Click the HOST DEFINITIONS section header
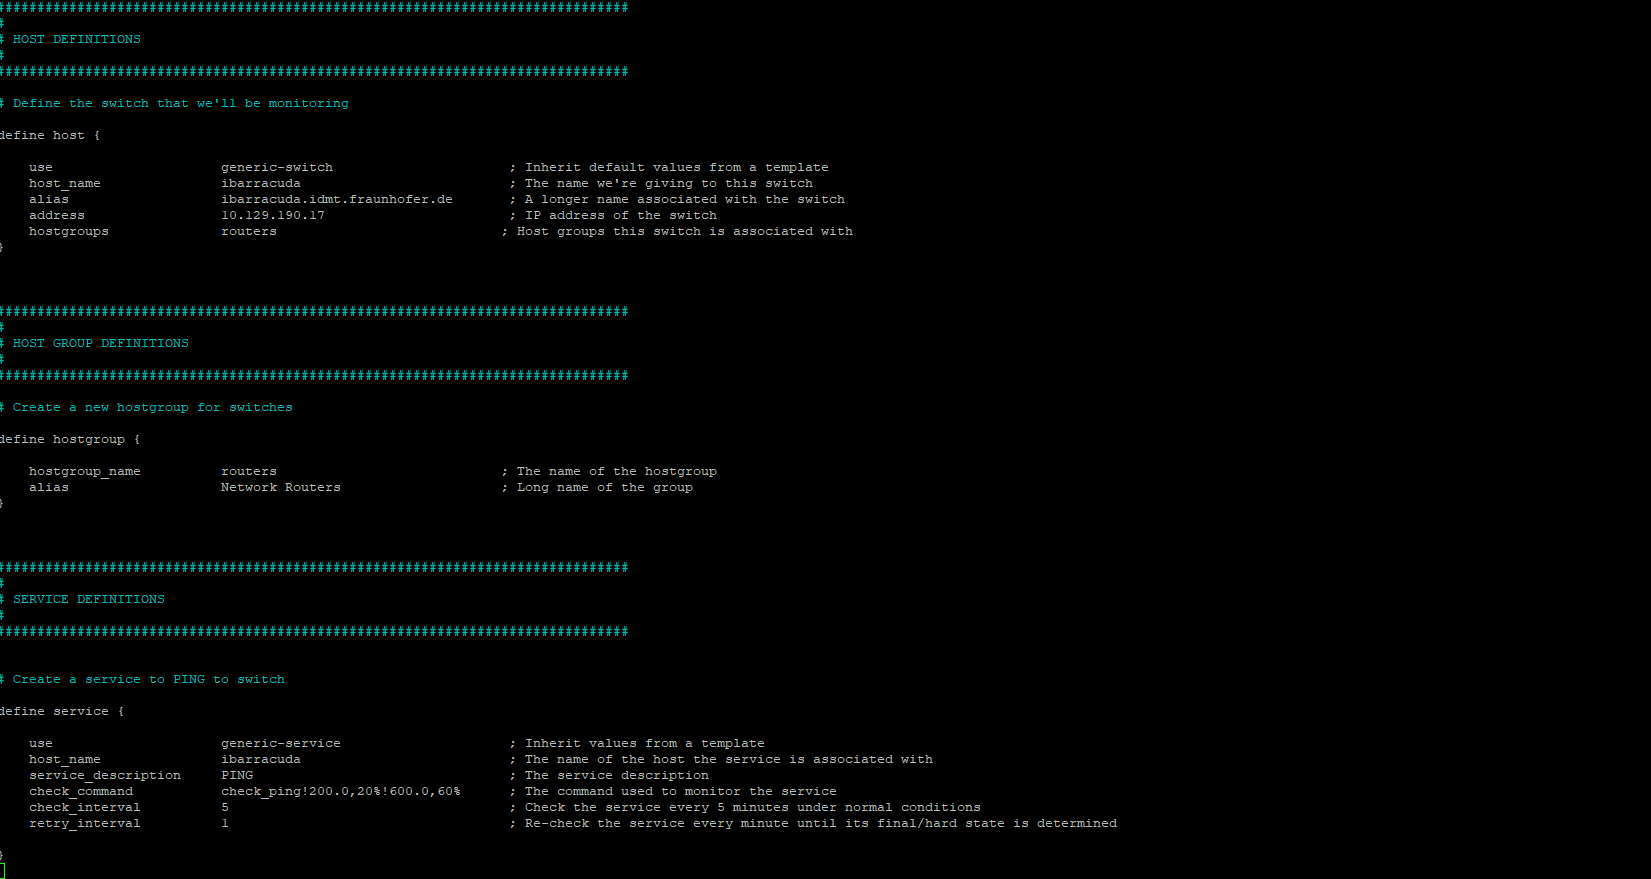Viewport: 1651px width, 879px height. tap(76, 40)
